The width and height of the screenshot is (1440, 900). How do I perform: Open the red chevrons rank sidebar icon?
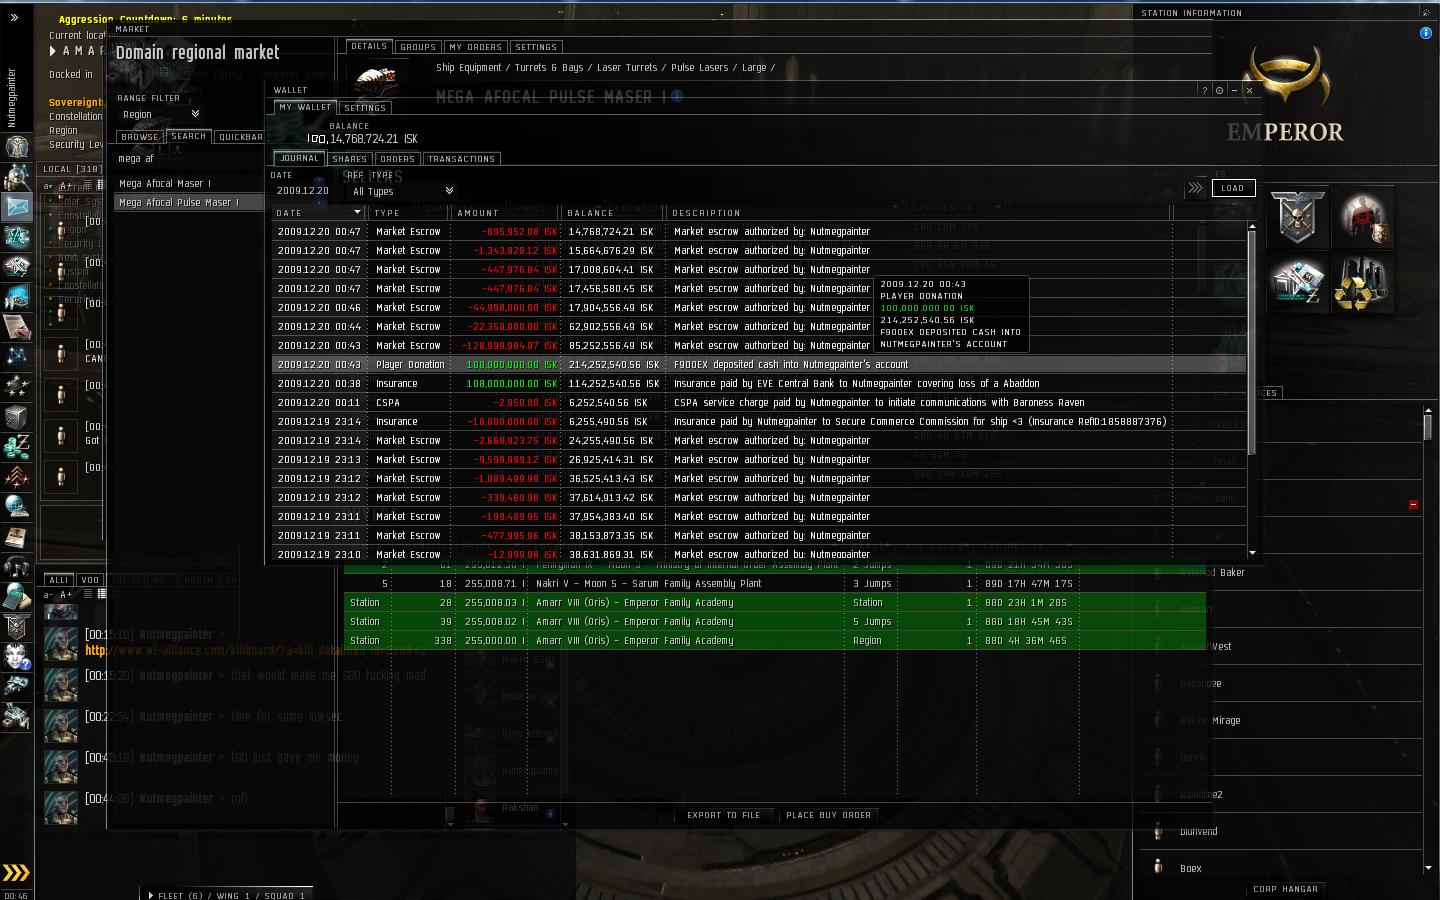click(x=17, y=477)
